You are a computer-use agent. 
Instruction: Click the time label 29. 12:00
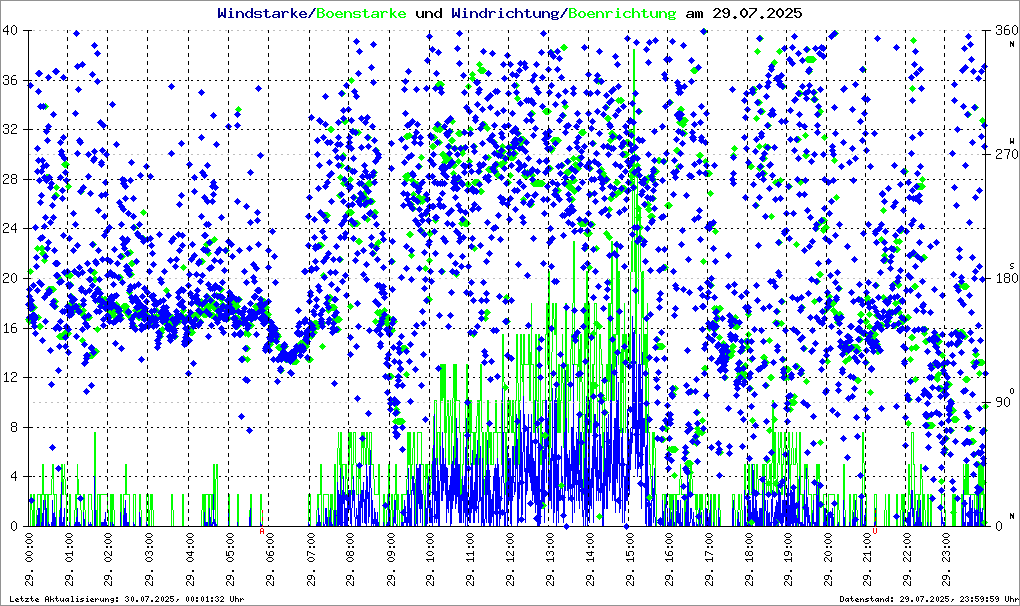coord(510,560)
